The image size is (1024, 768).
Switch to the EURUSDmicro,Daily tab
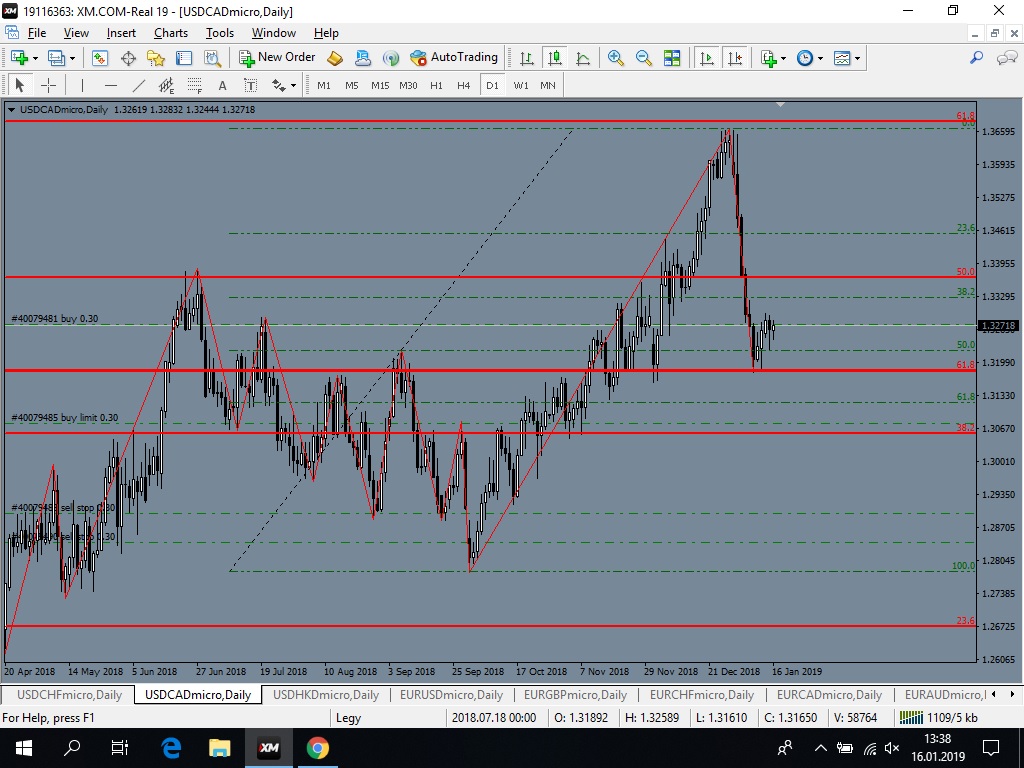pos(451,695)
